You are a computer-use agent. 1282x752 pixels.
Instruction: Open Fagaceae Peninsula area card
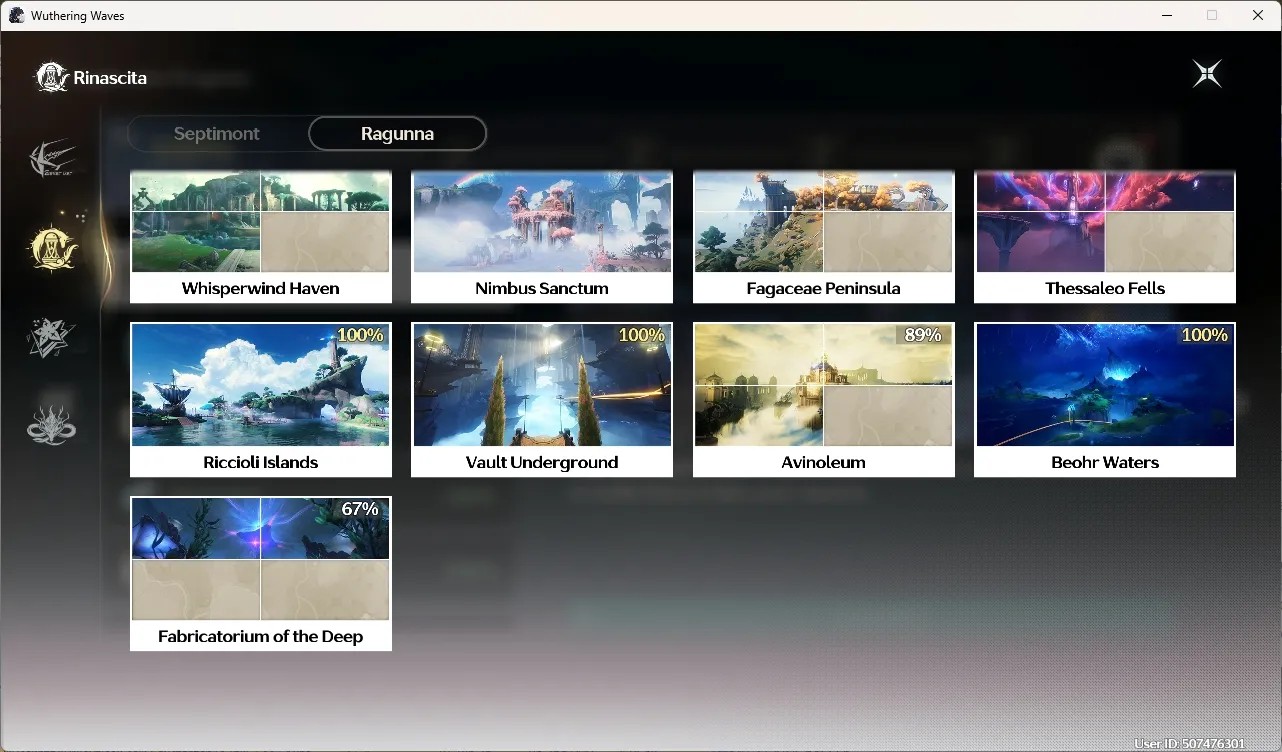tap(824, 237)
